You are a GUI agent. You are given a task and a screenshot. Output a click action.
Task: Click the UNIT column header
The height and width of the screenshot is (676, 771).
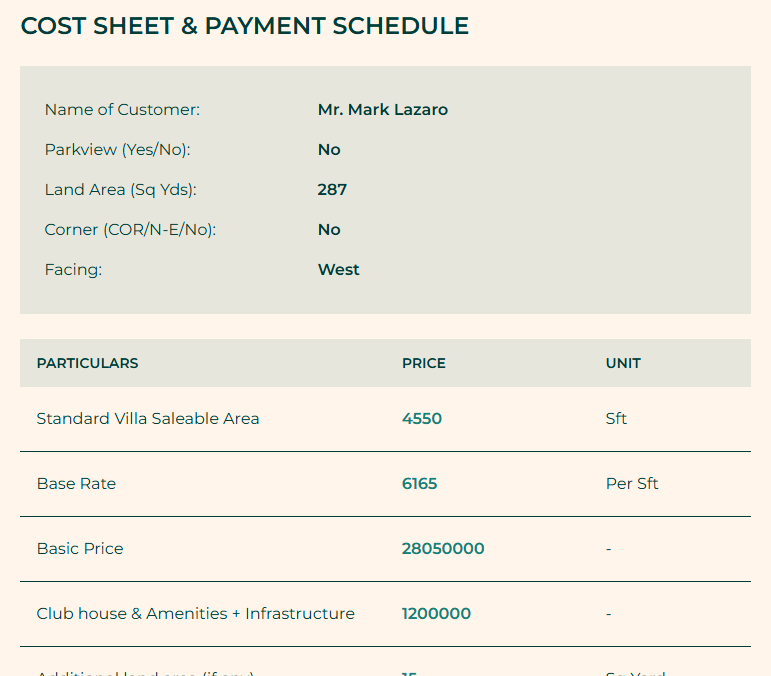coord(623,363)
